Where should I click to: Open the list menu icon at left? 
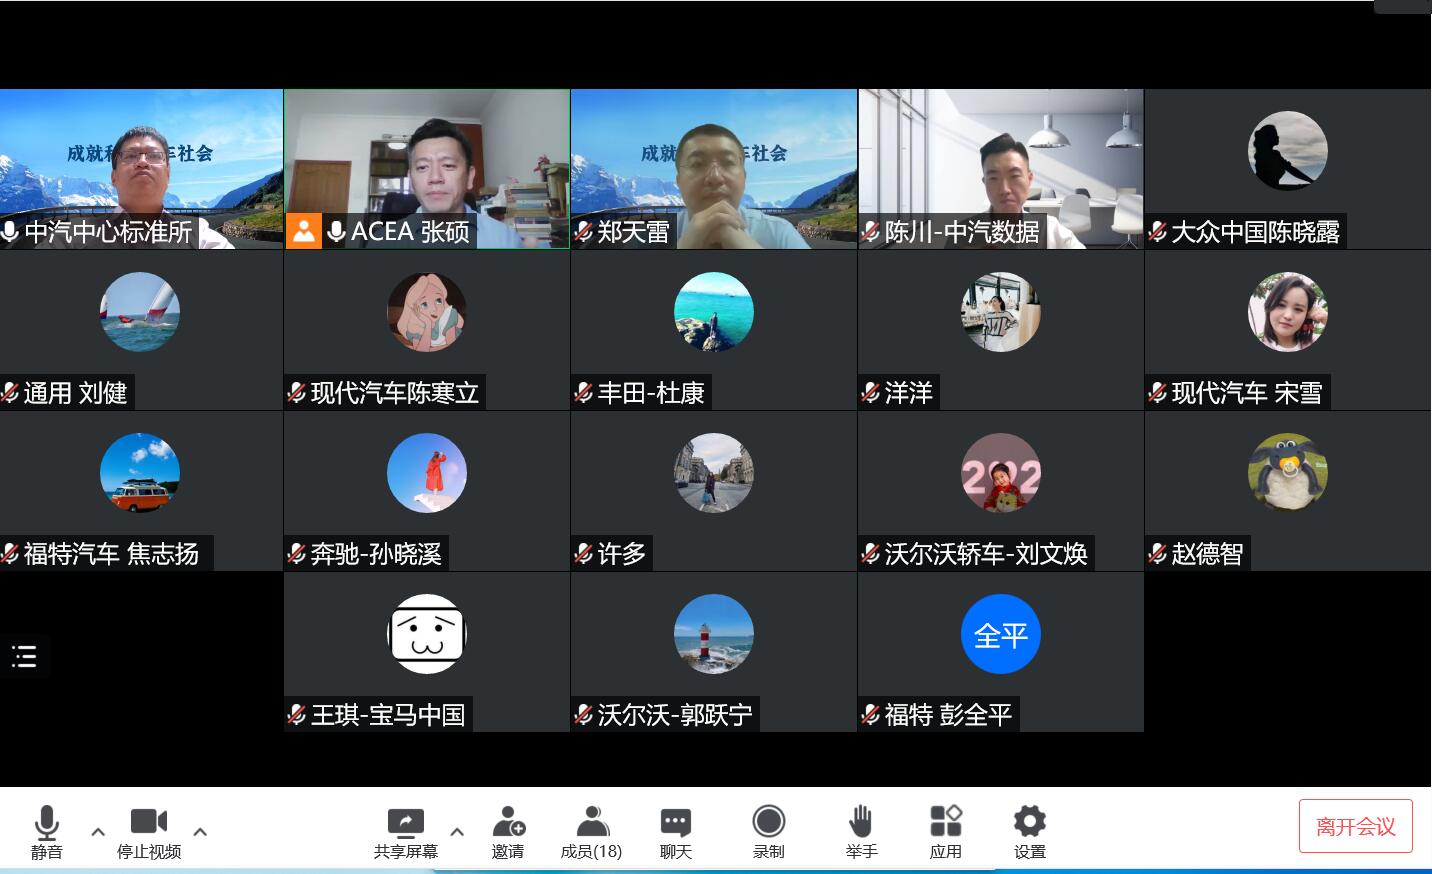[x=24, y=656]
